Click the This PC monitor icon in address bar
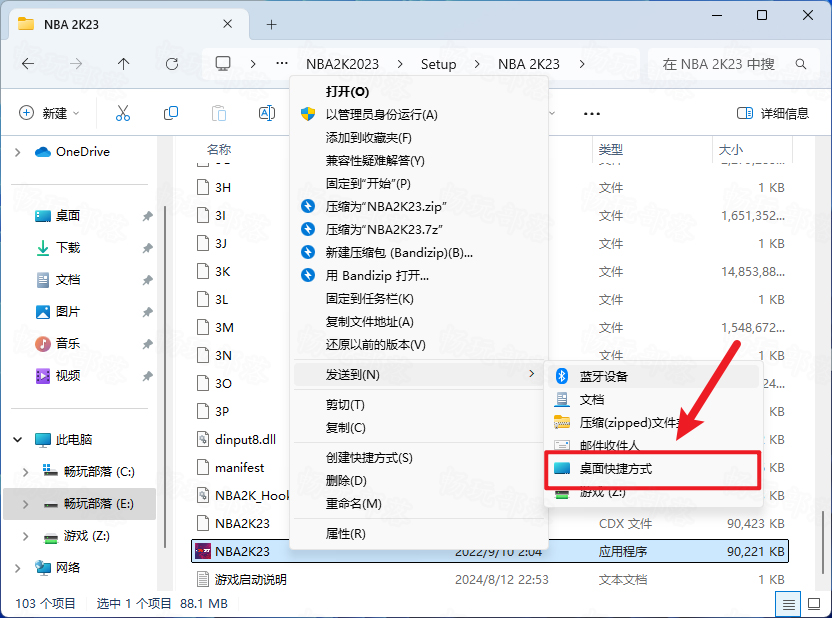Viewport: 832px width, 618px height. [223, 64]
